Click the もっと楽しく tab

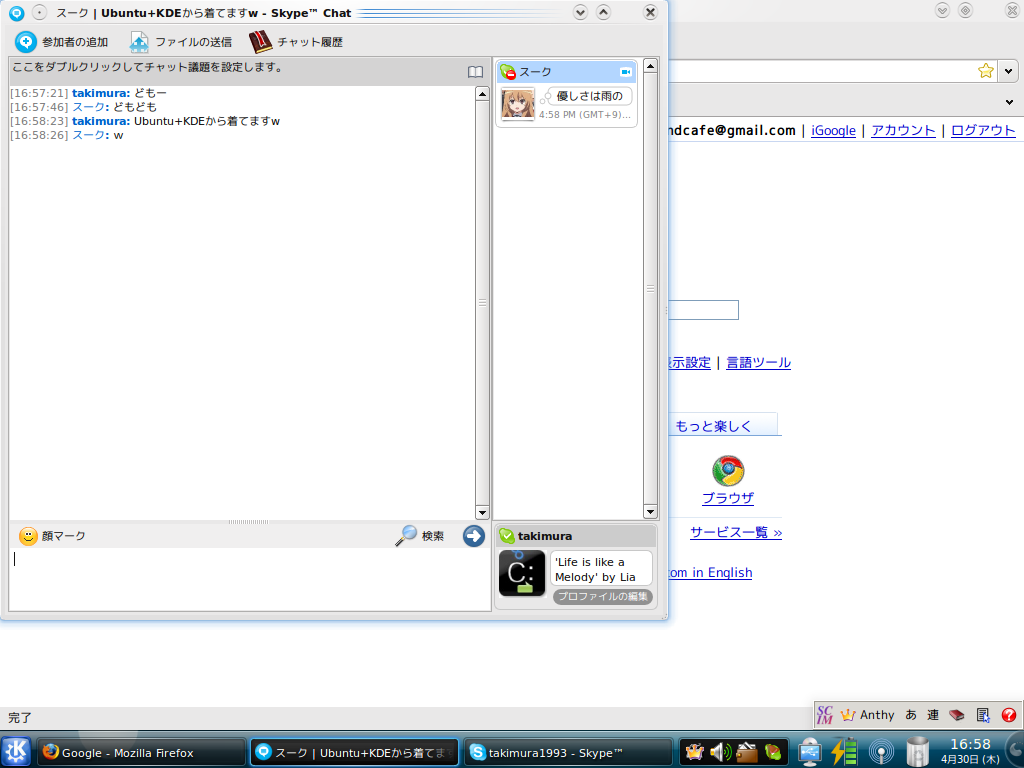(x=723, y=425)
